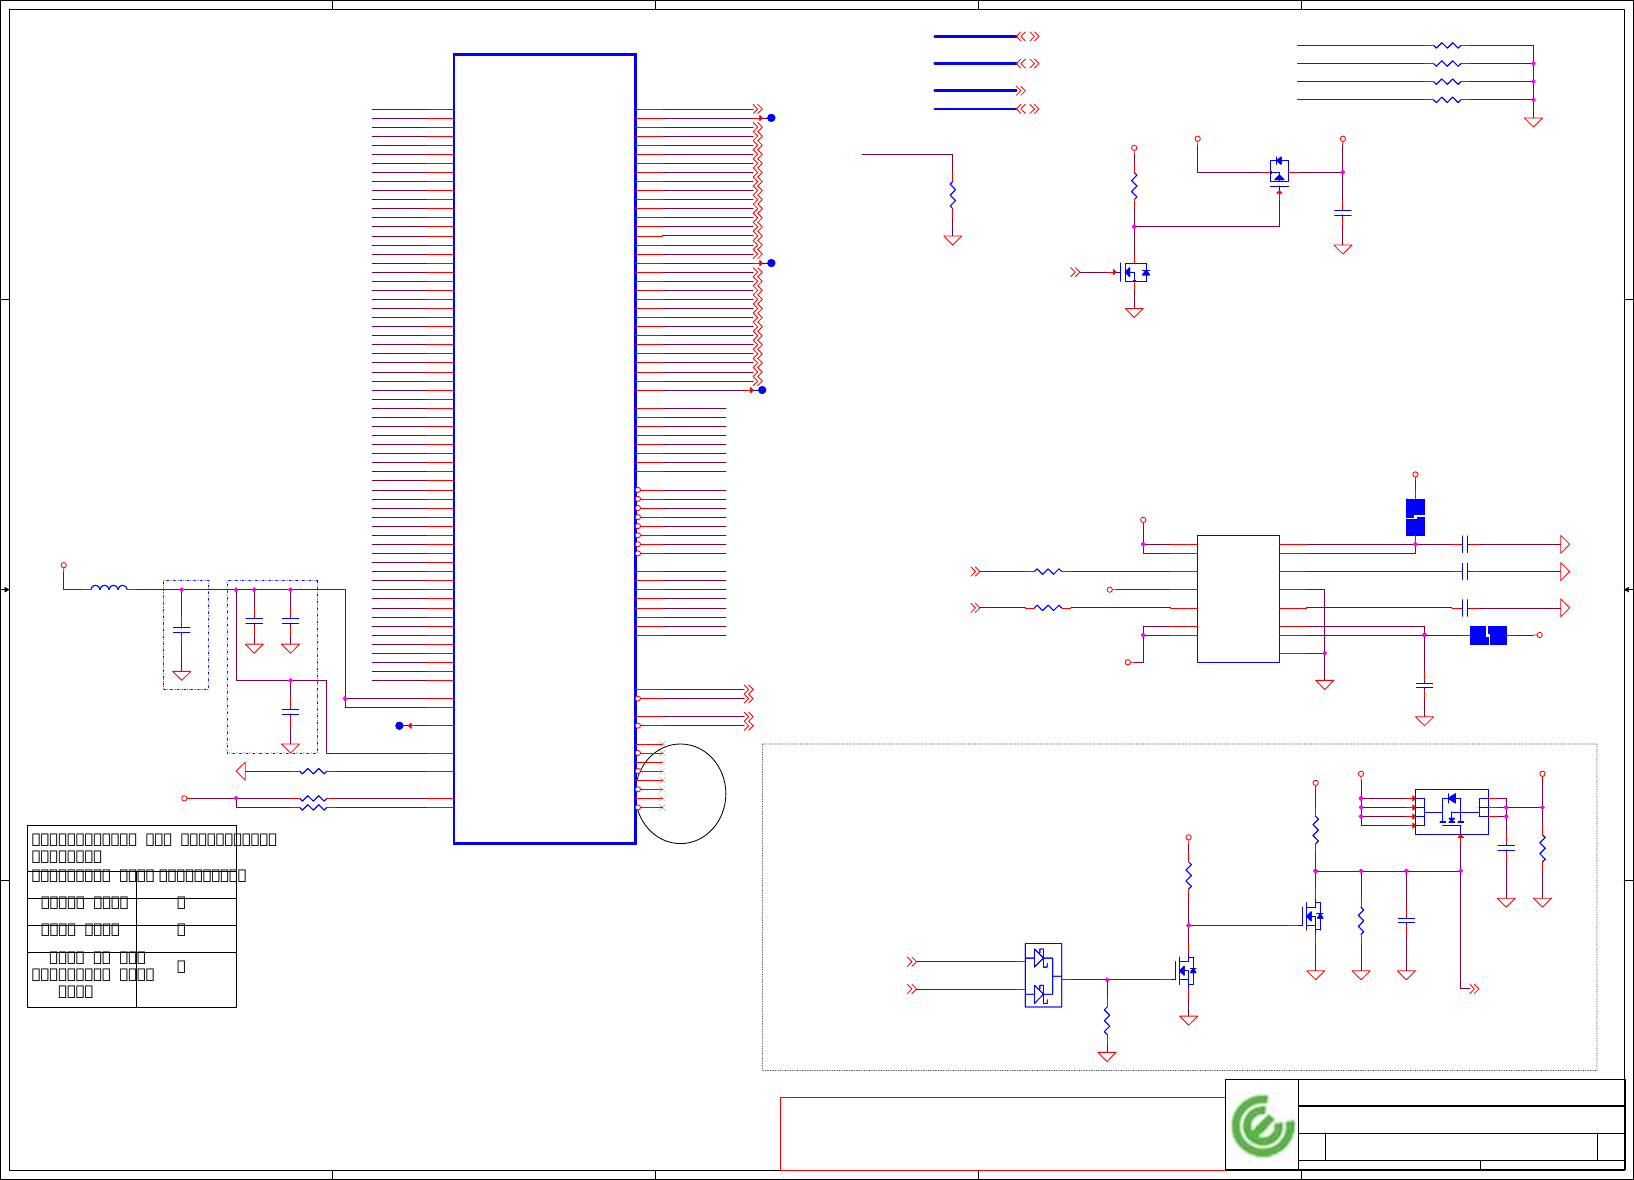Click the input port feeding the upper MOSFET gate
Image resolution: width=1634 pixels, height=1180 pixels.
click(x=1075, y=272)
